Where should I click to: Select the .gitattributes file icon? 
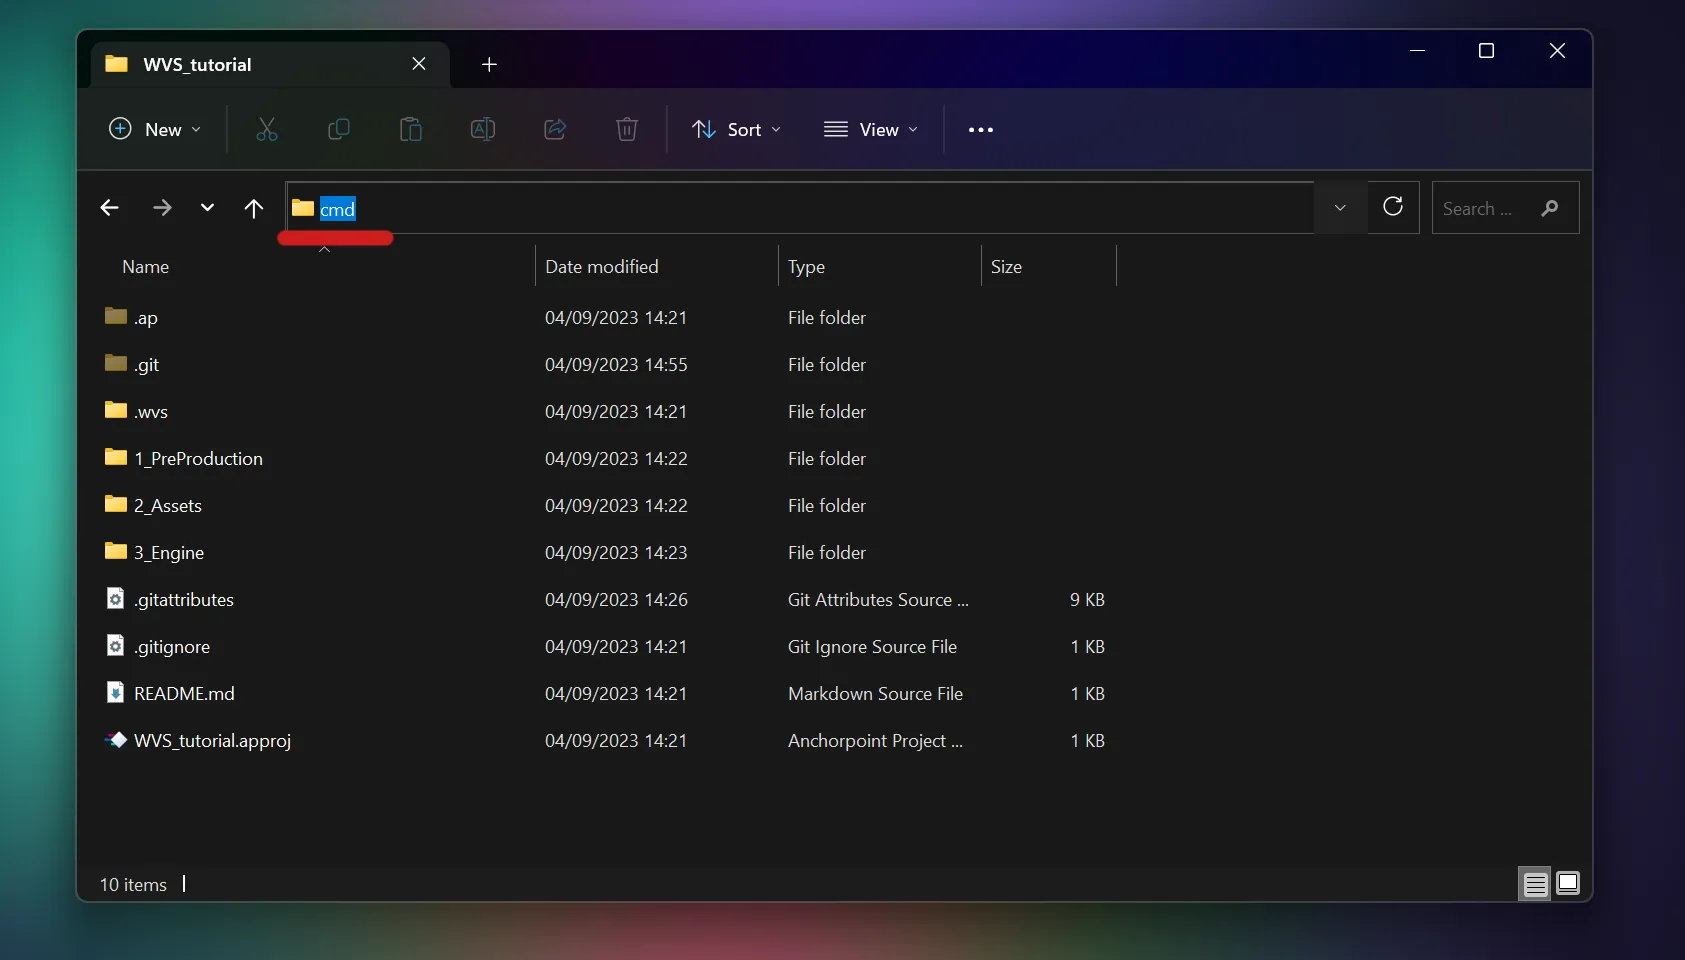[x=116, y=598]
